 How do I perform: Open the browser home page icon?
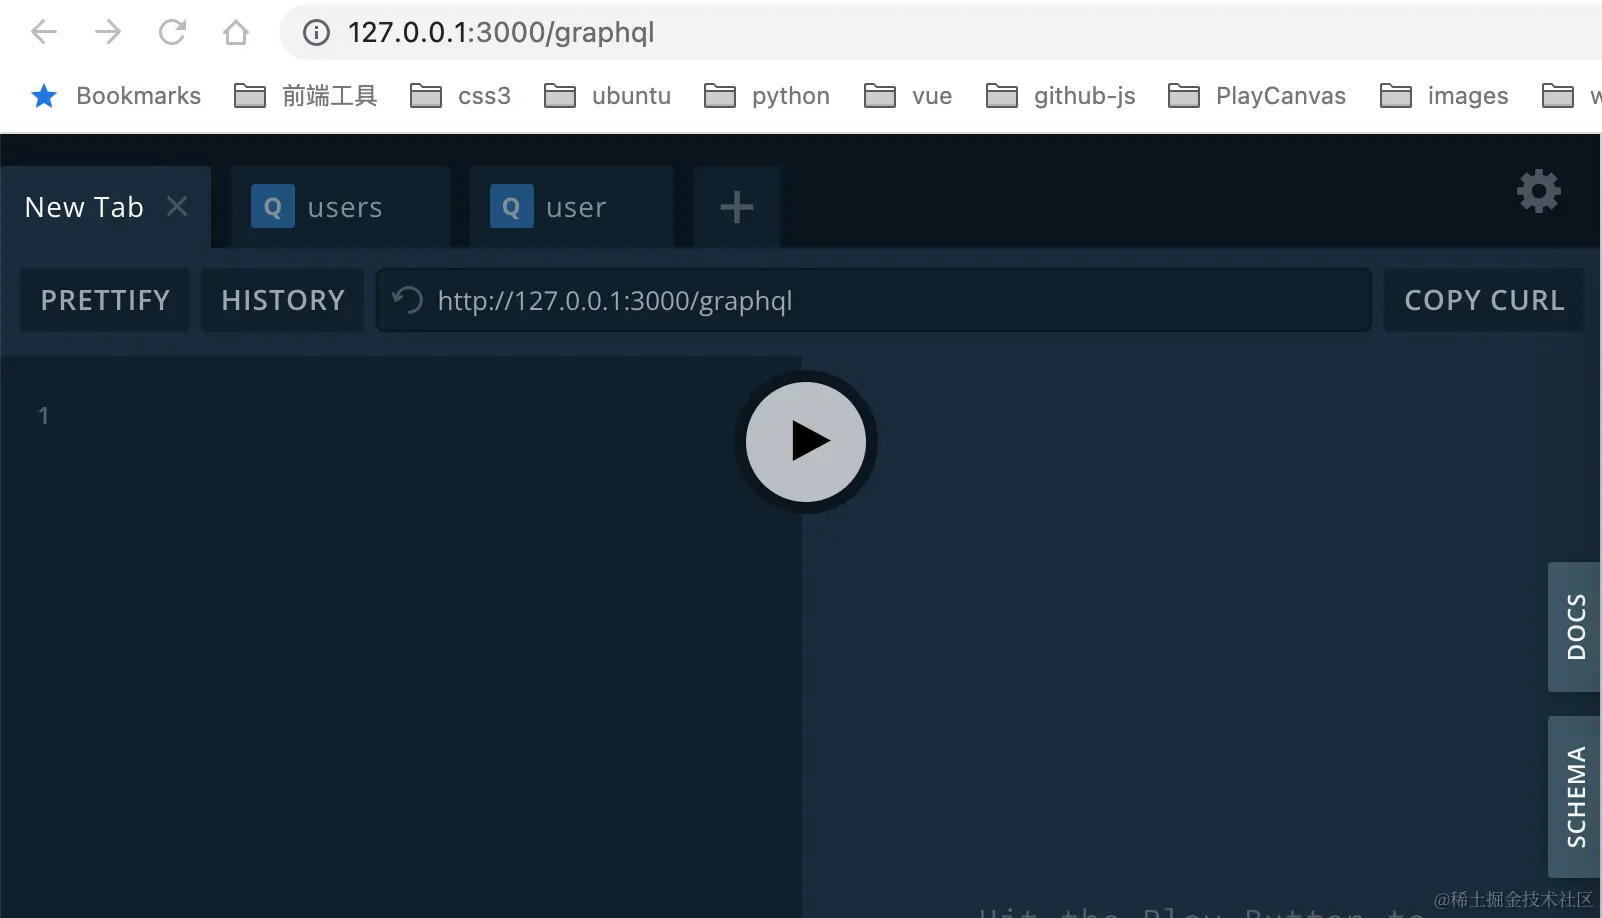(x=236, y=32)
